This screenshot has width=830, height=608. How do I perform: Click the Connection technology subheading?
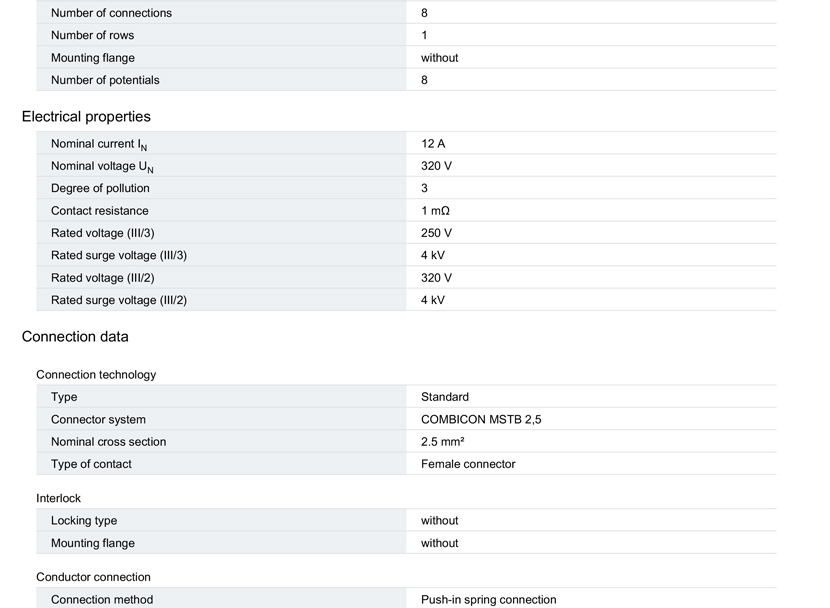click(96, 375)
